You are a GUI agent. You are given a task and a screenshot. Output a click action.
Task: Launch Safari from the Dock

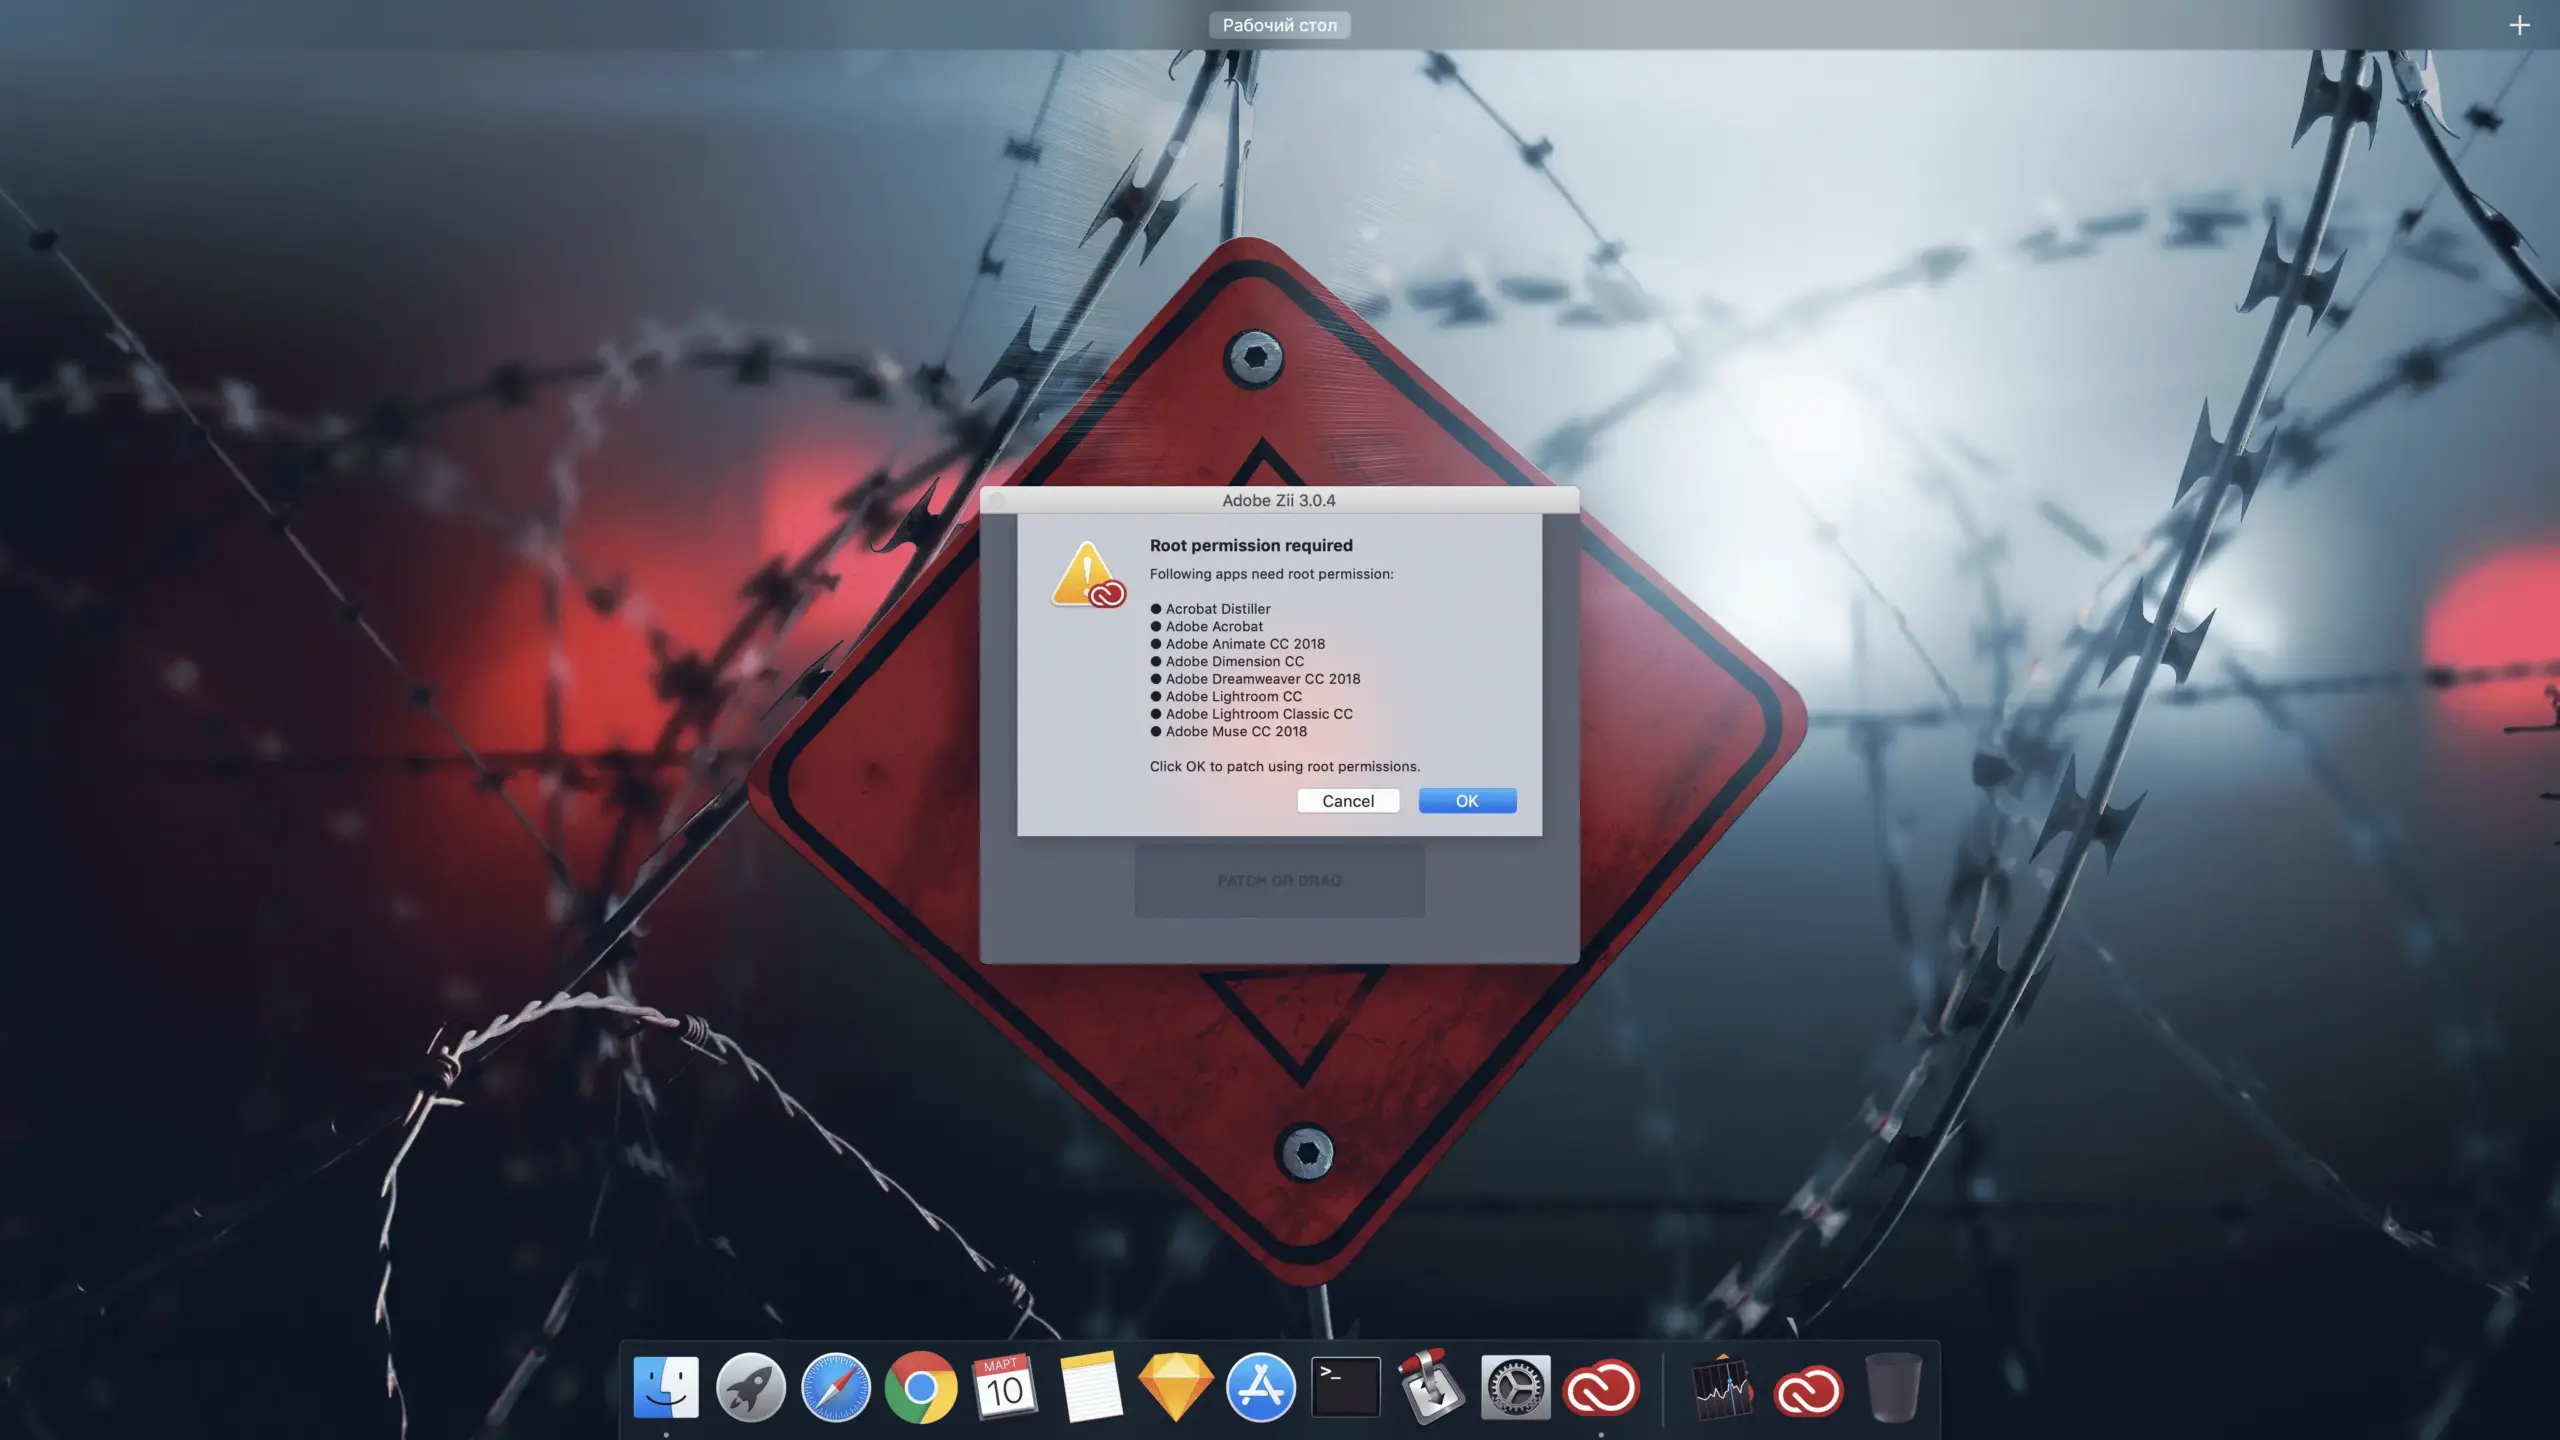[836, 1387]
